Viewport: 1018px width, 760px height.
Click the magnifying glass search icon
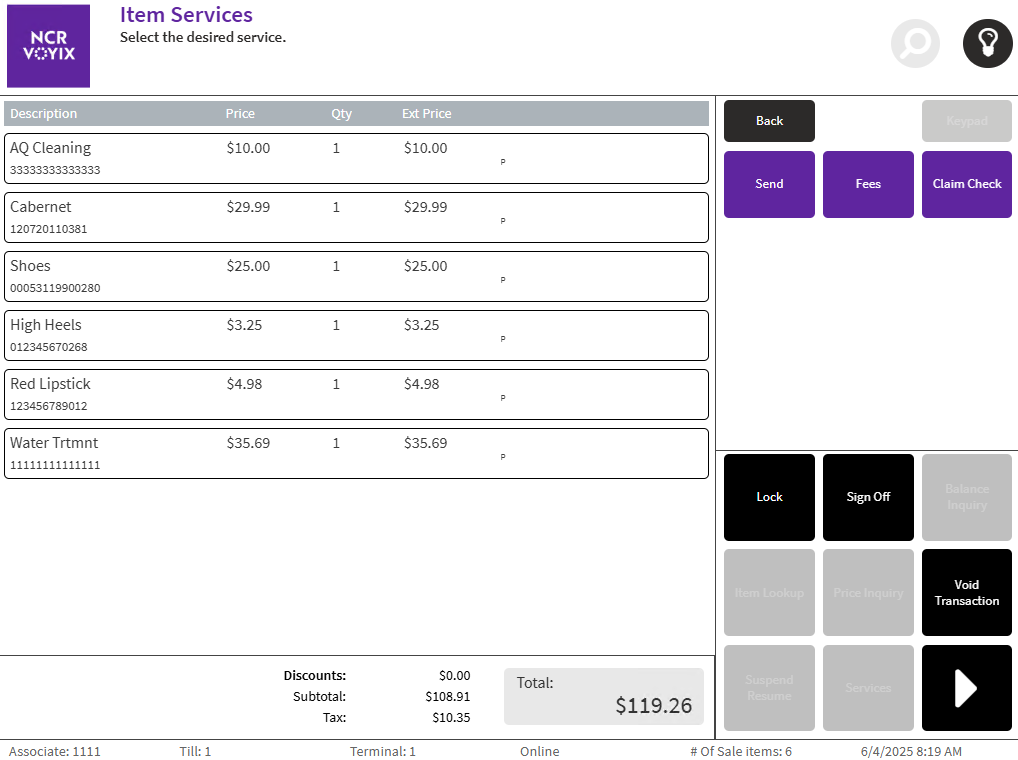[x=915, y=44]
